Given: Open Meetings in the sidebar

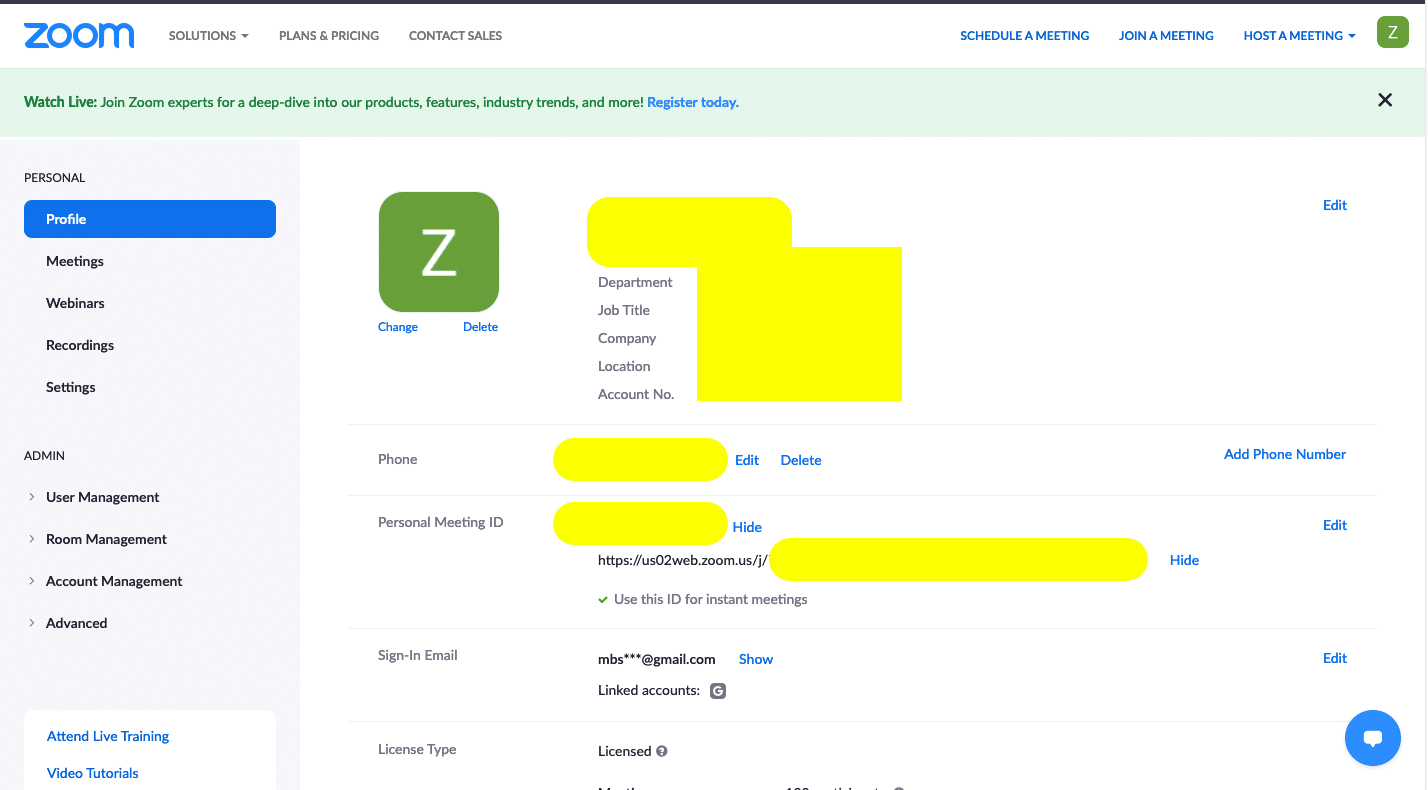Looking at the screenshot, I should pyautogui.click(x=75, y=261).
